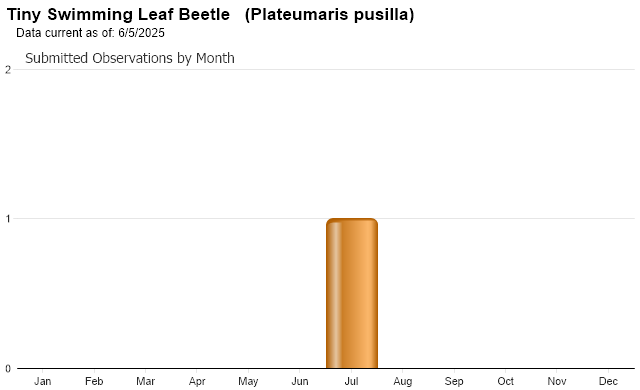
Task: Click the Mar month label
Action: click(x=145, y=381)
